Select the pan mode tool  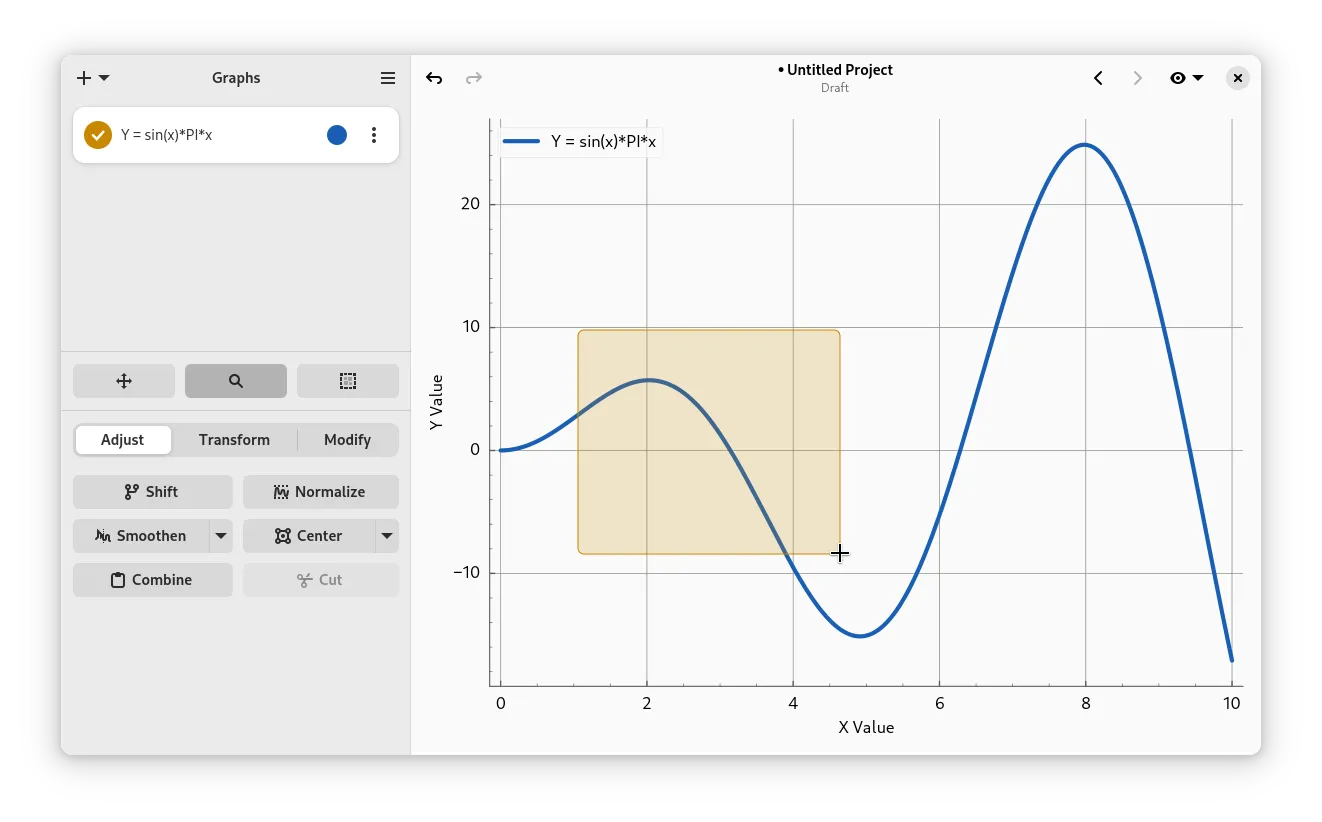click(124, 381)
